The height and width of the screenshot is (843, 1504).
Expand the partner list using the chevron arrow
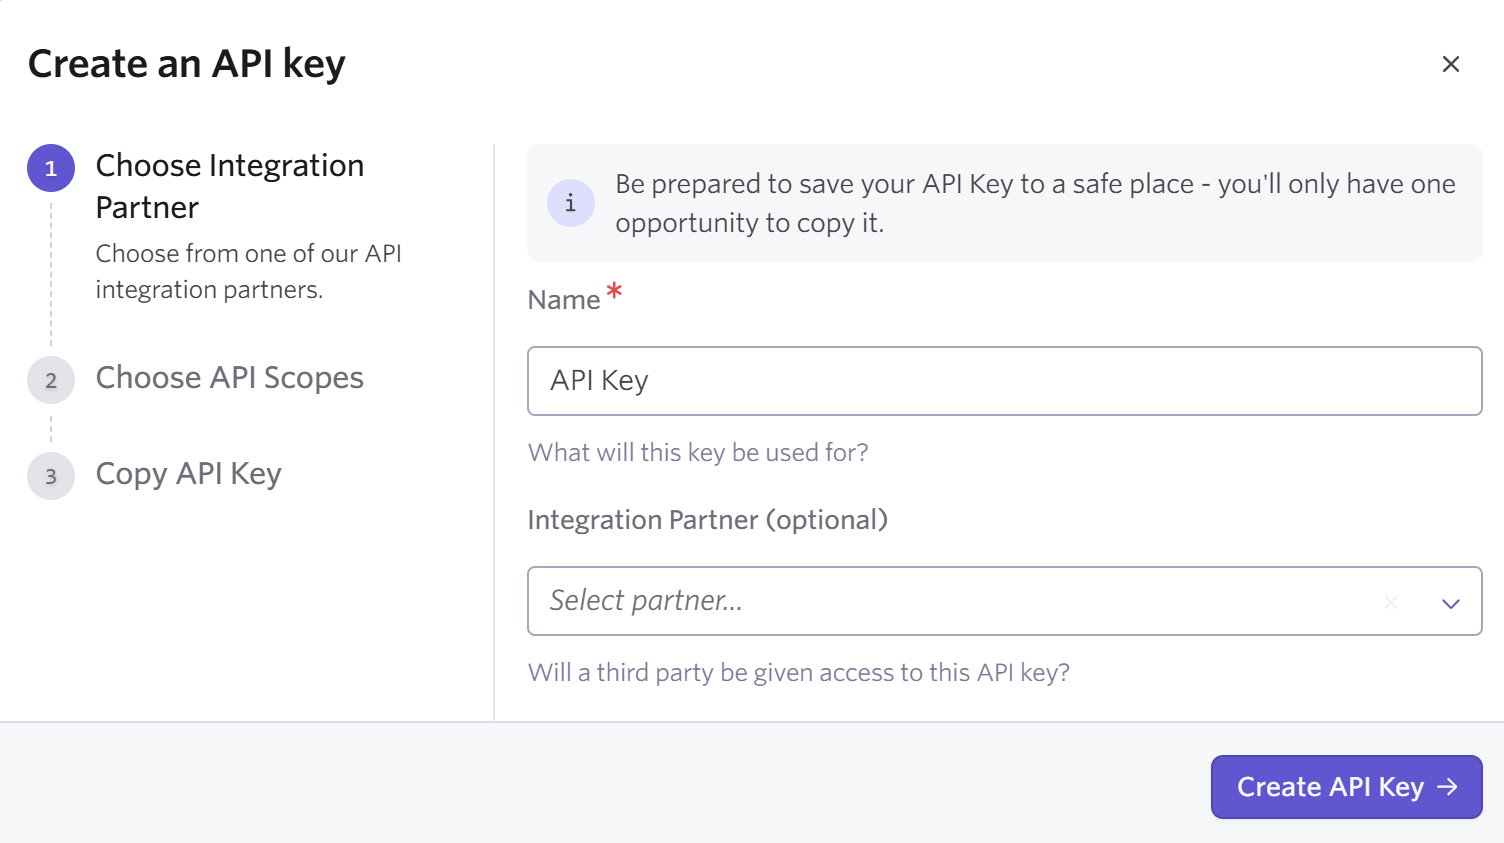tap(1450, 602)
